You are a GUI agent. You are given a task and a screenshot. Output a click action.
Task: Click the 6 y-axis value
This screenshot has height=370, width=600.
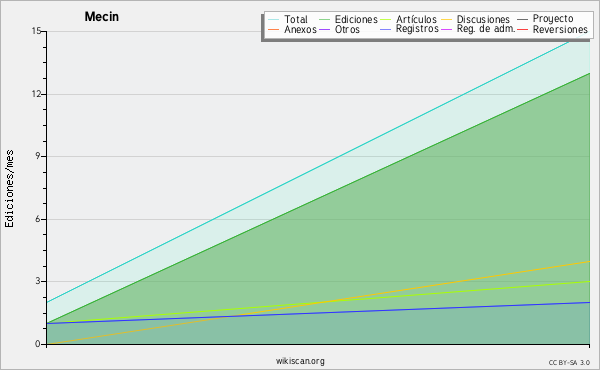coord(39,219)
